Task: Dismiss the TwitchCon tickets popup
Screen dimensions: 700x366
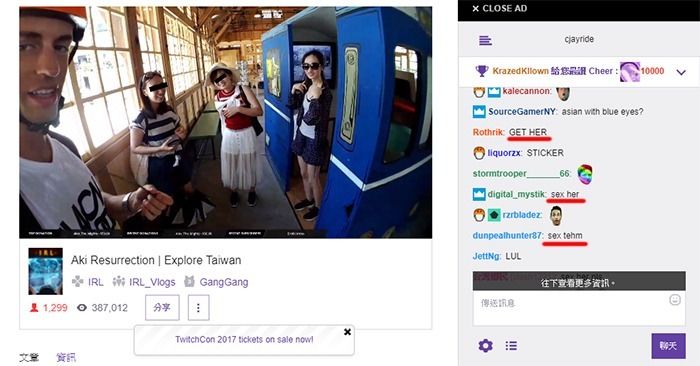Action: [x=347, y=332]
